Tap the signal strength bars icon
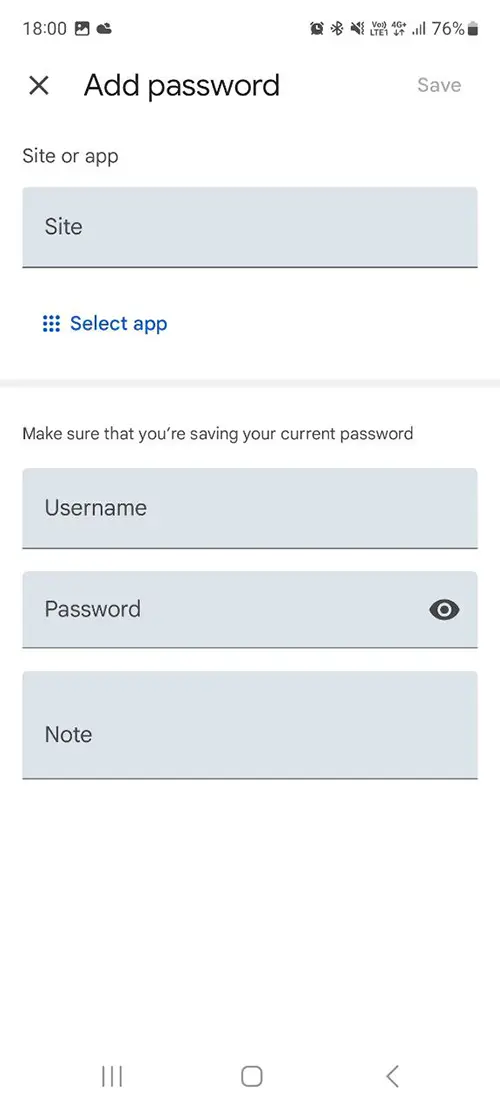 coord(419,28)
